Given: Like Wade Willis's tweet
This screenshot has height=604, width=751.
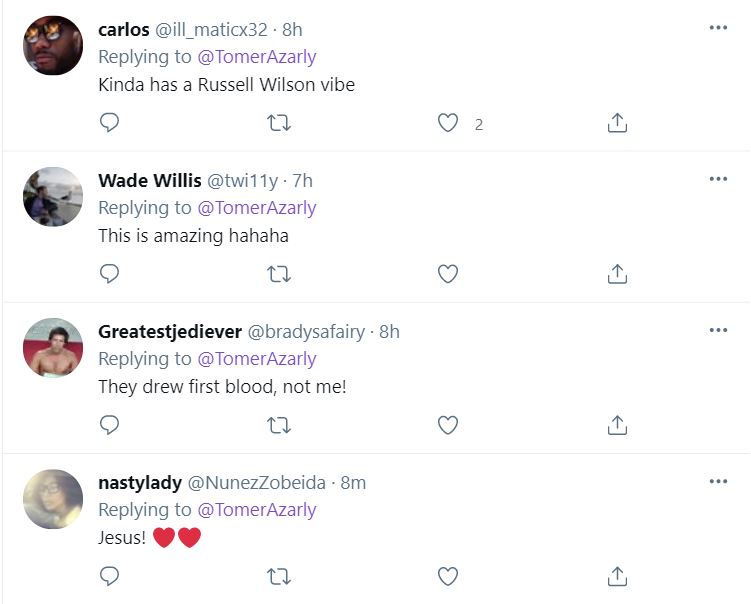Looking at the screenshot, I should (448, 274).
